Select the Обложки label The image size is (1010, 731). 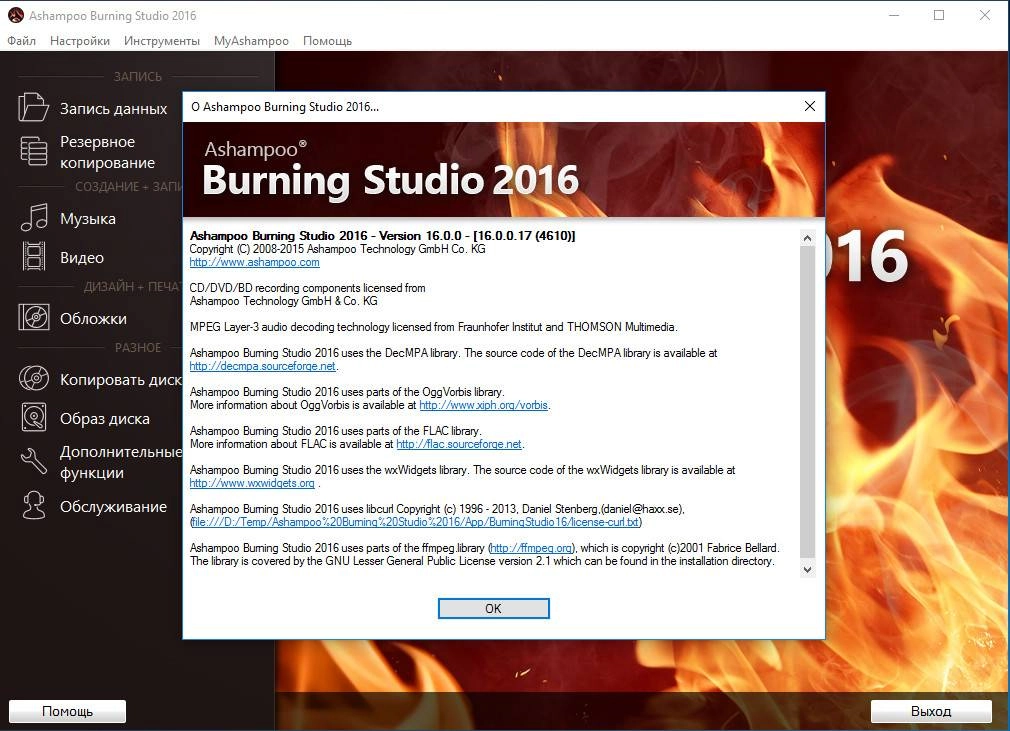pos(93,319)
